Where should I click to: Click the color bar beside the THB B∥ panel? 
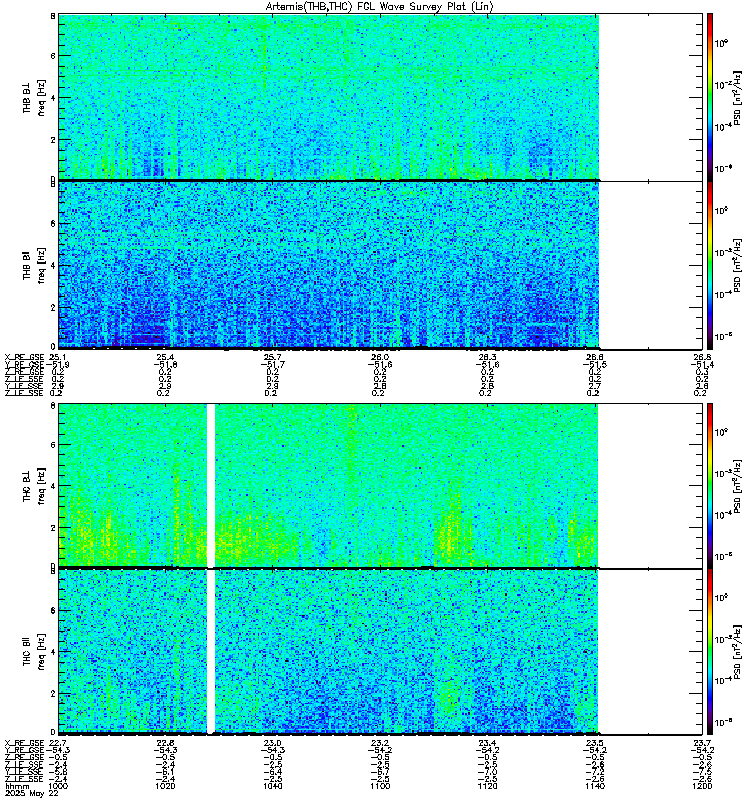710,265
